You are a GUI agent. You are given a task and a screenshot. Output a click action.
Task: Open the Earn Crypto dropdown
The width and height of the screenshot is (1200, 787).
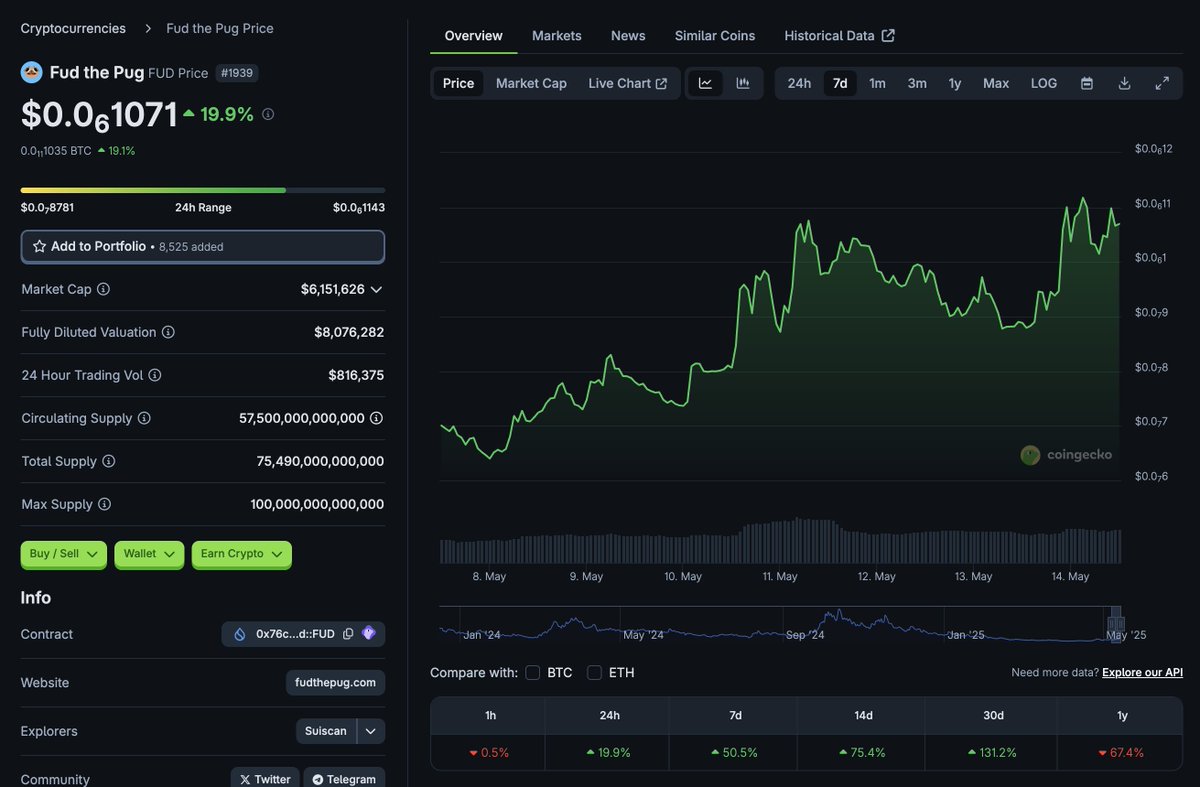point(241,554)
